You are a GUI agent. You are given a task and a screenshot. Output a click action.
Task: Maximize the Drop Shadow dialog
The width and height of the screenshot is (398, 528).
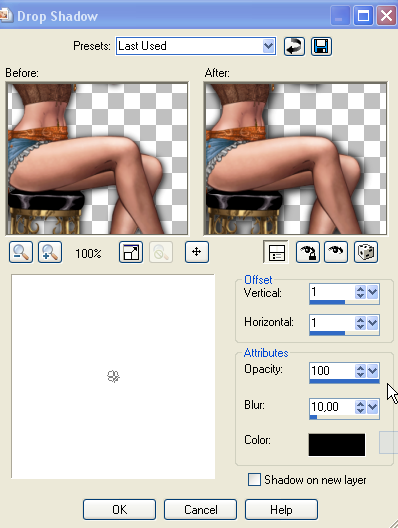363,15
